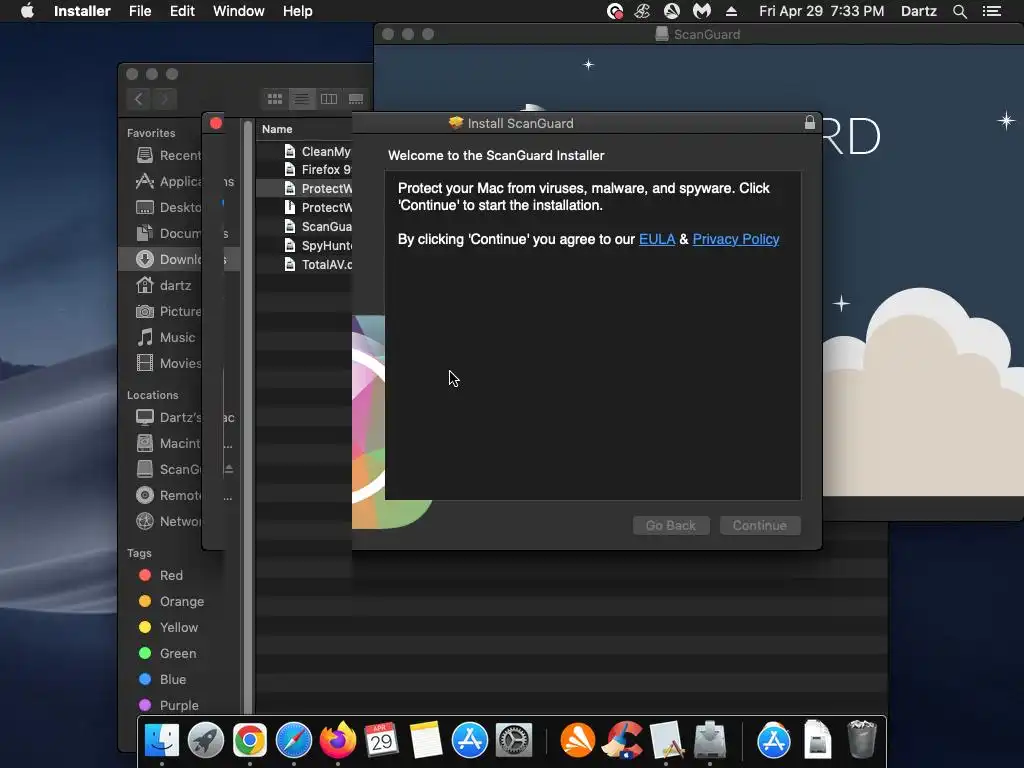The width and height of the screenshot is (1024, 768).
Task: Click the Finder sidebar scrollbar
Action: coord(248,418)
